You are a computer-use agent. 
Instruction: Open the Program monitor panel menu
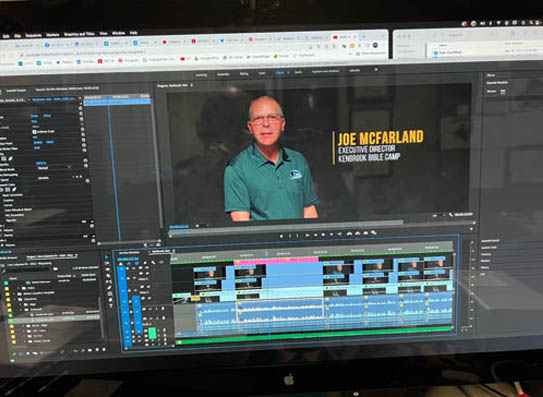point(192,85)
